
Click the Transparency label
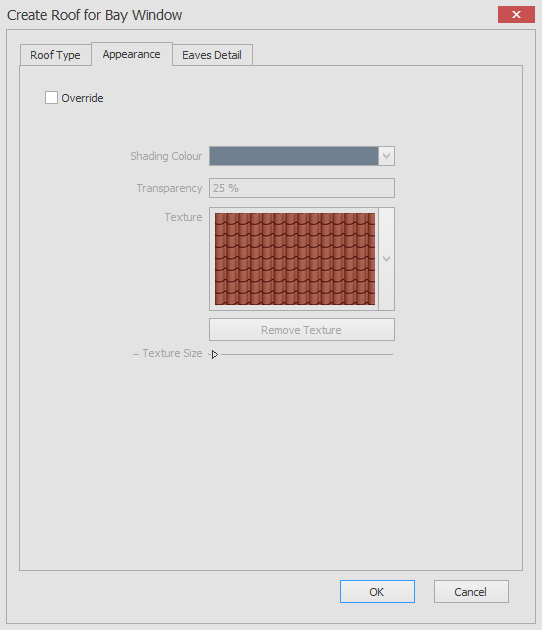(x=169, y=188)
